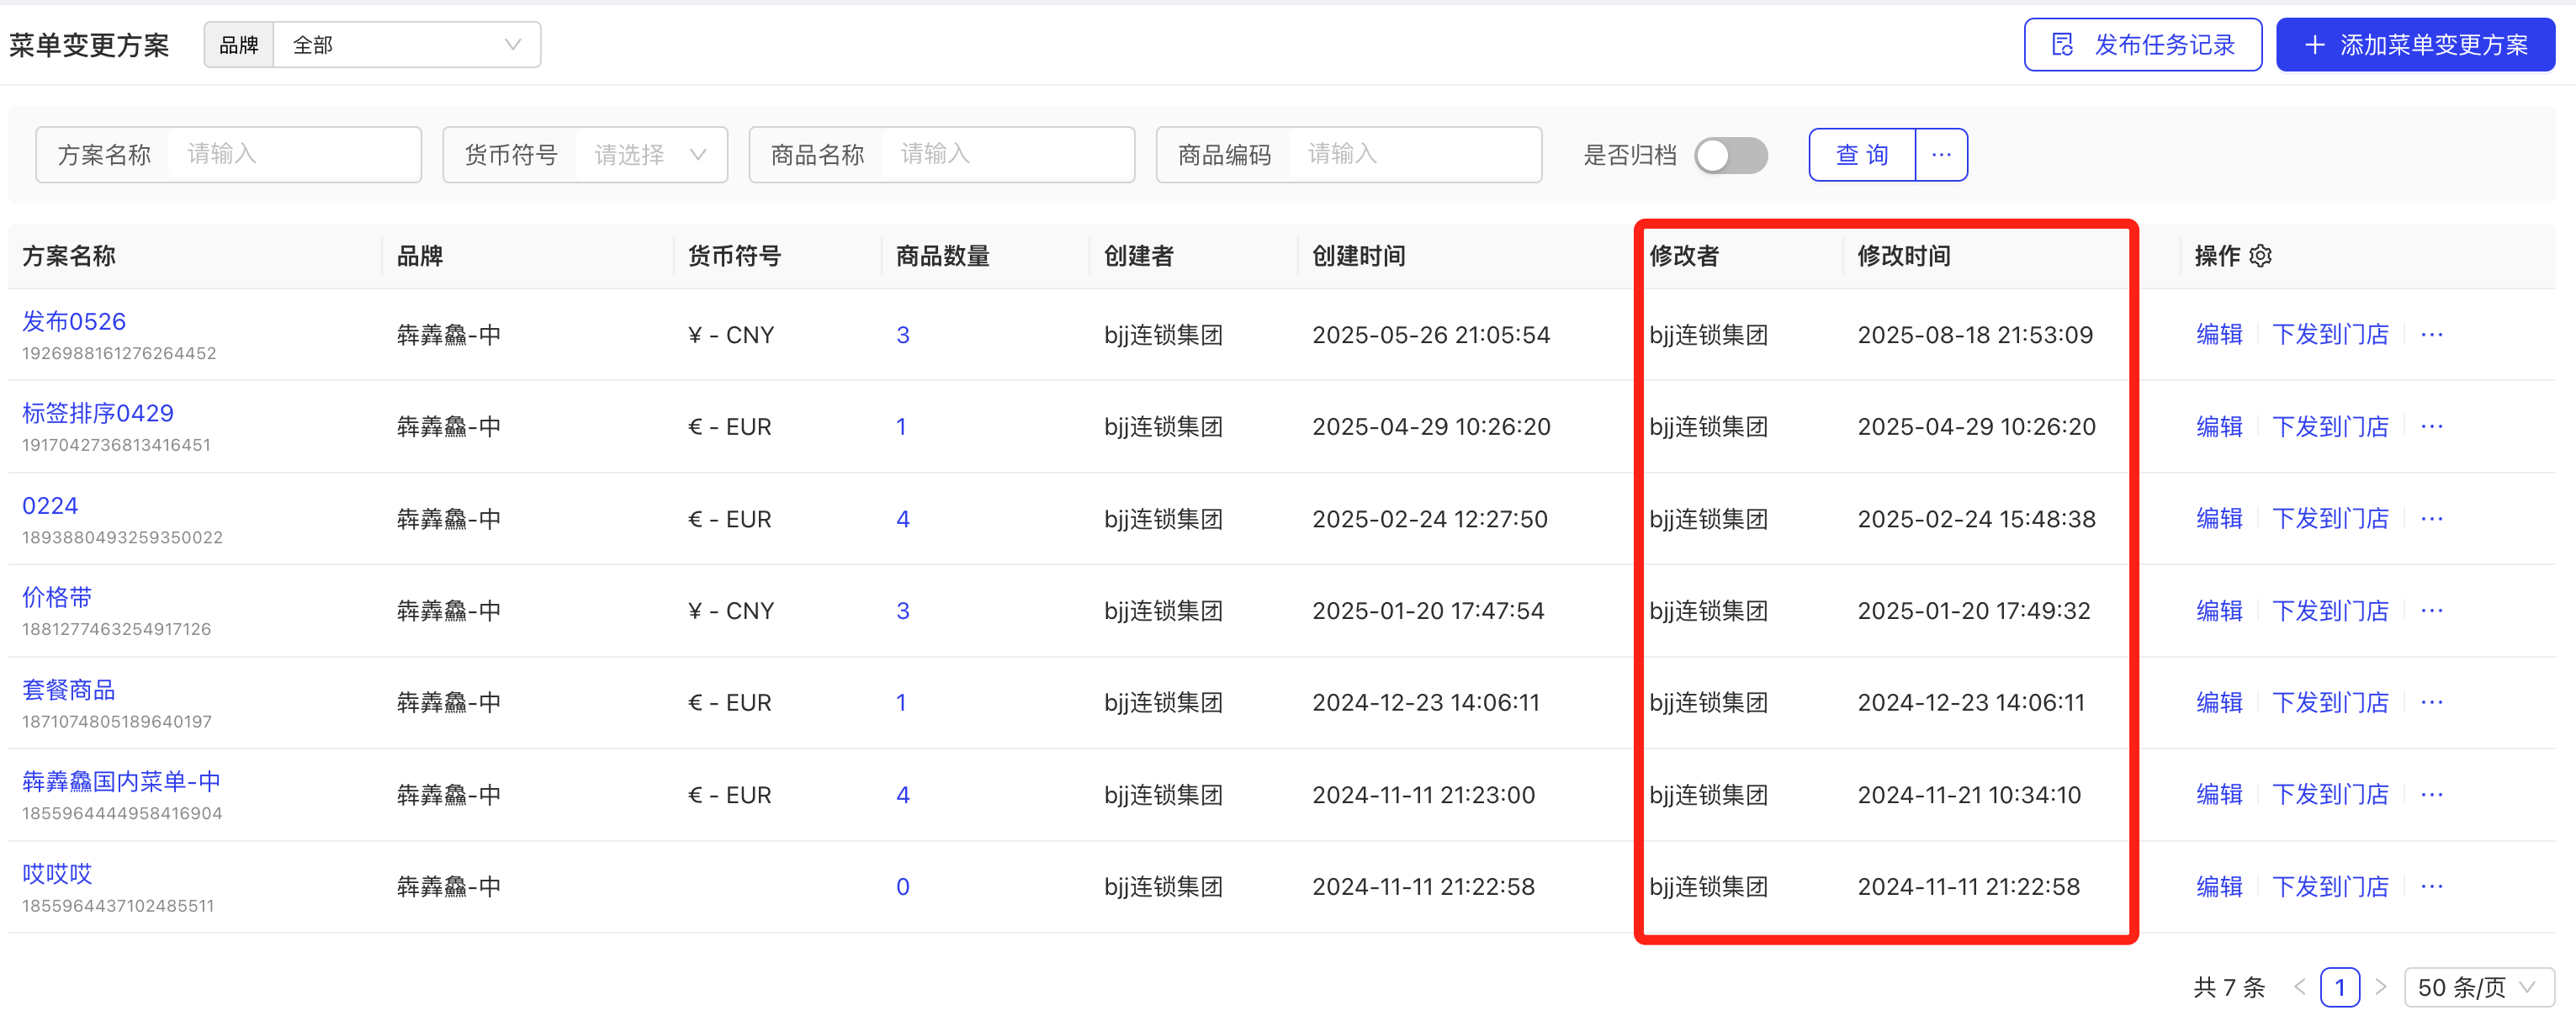Viewport: 2576px width, 1021px height.
Task: Click the 查询 search button
Action: click(1862, 155)
